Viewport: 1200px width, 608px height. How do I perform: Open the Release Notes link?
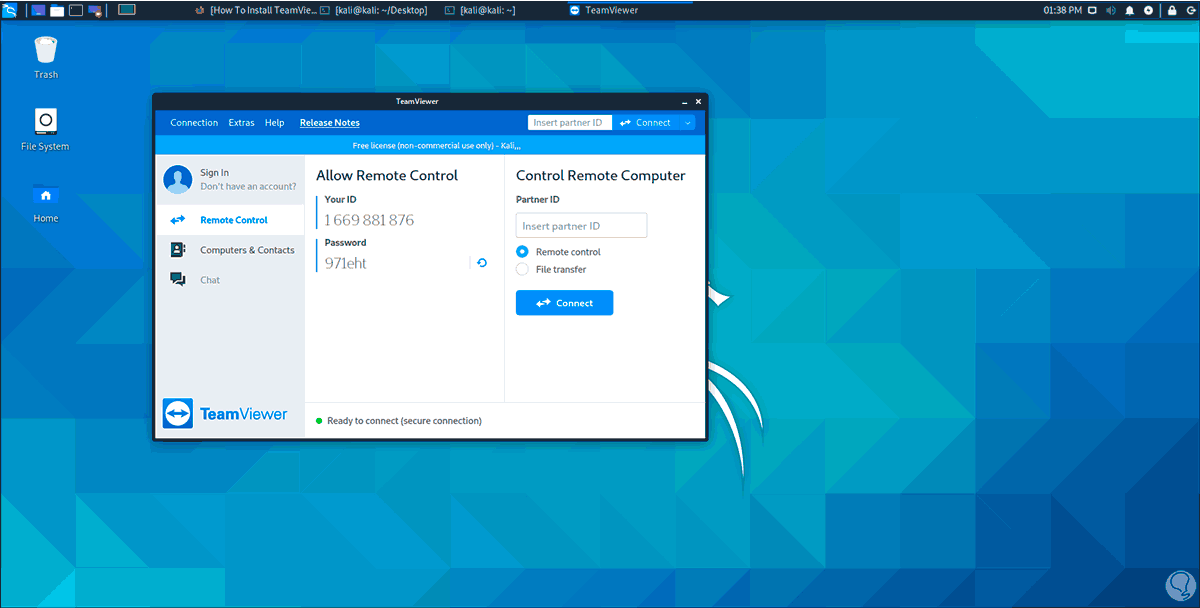(x=330, y=123)
